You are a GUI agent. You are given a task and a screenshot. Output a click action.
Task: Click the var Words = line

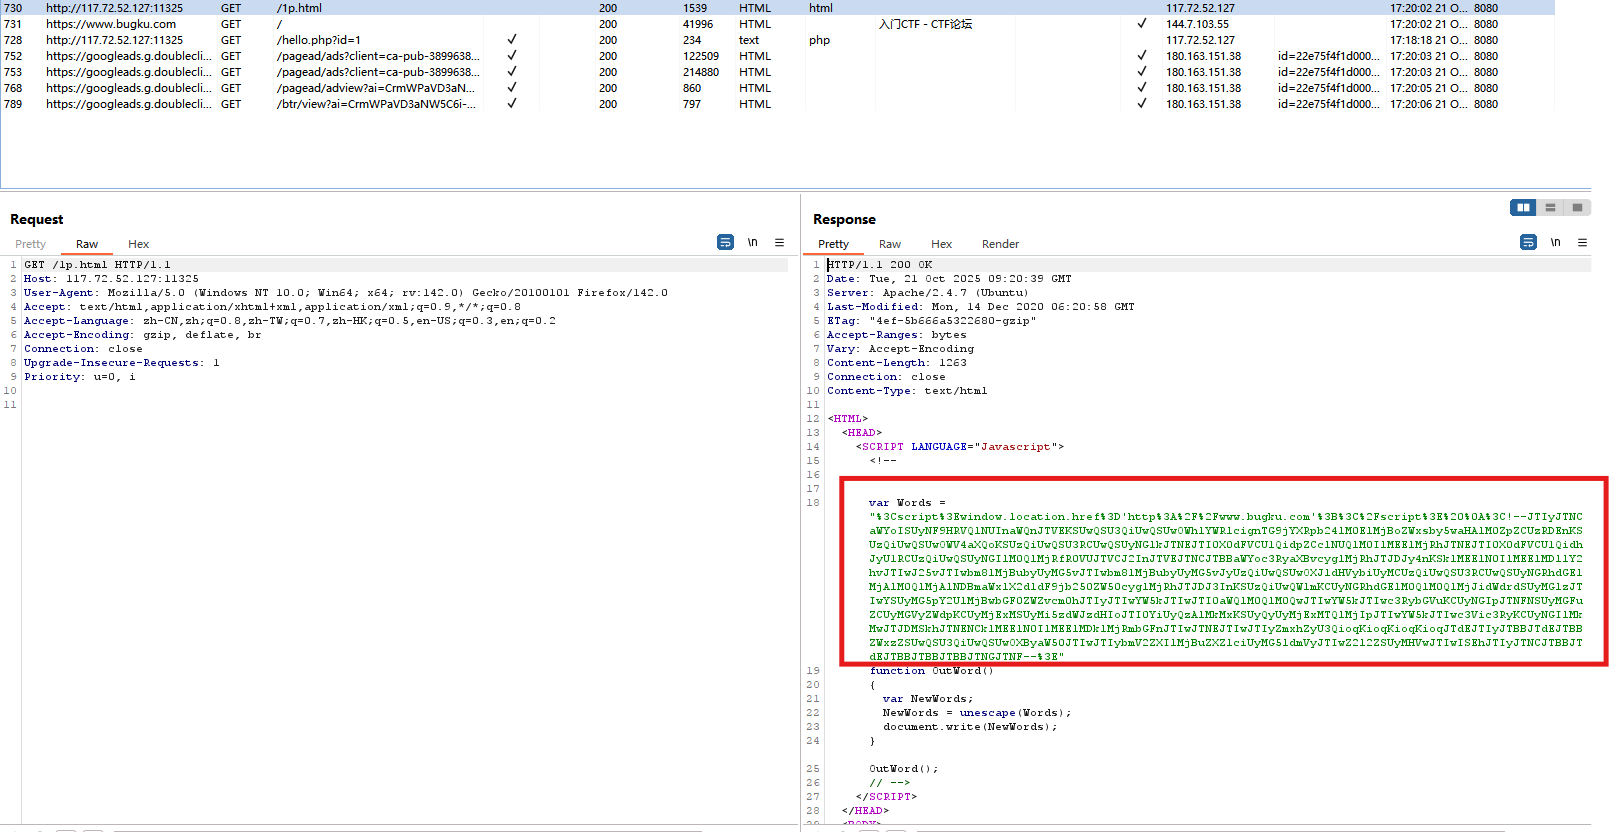906,503
